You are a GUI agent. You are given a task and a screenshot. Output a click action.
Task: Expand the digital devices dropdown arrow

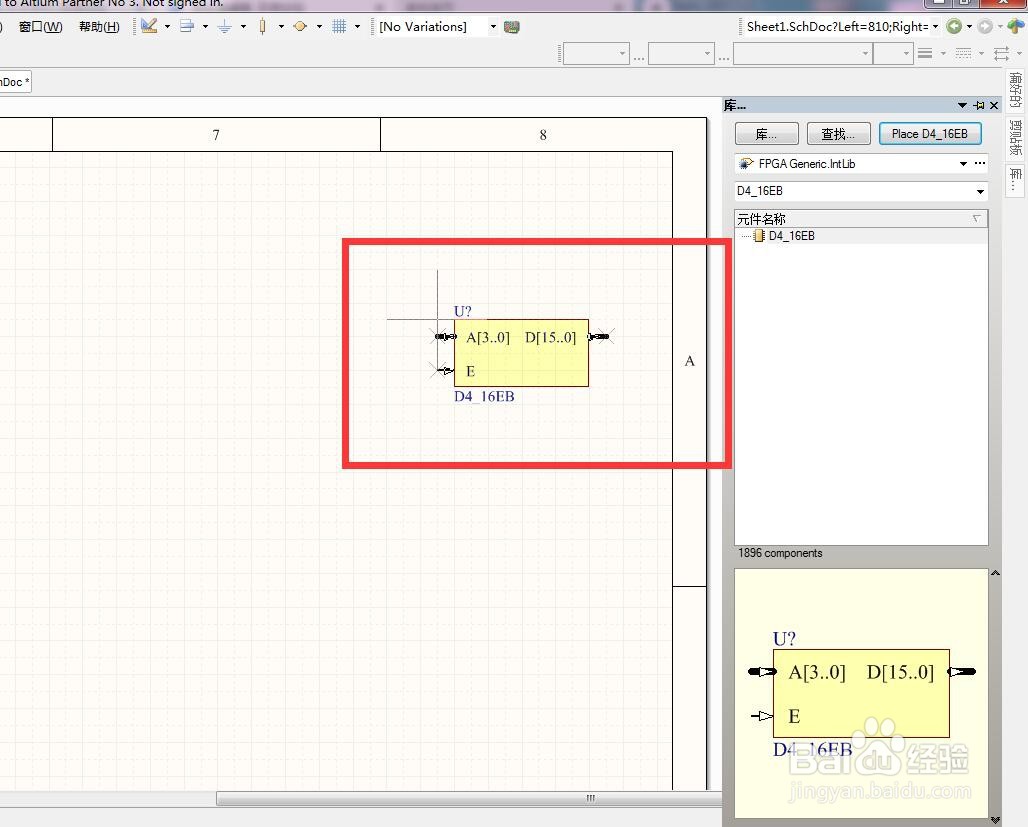point(281,27)
